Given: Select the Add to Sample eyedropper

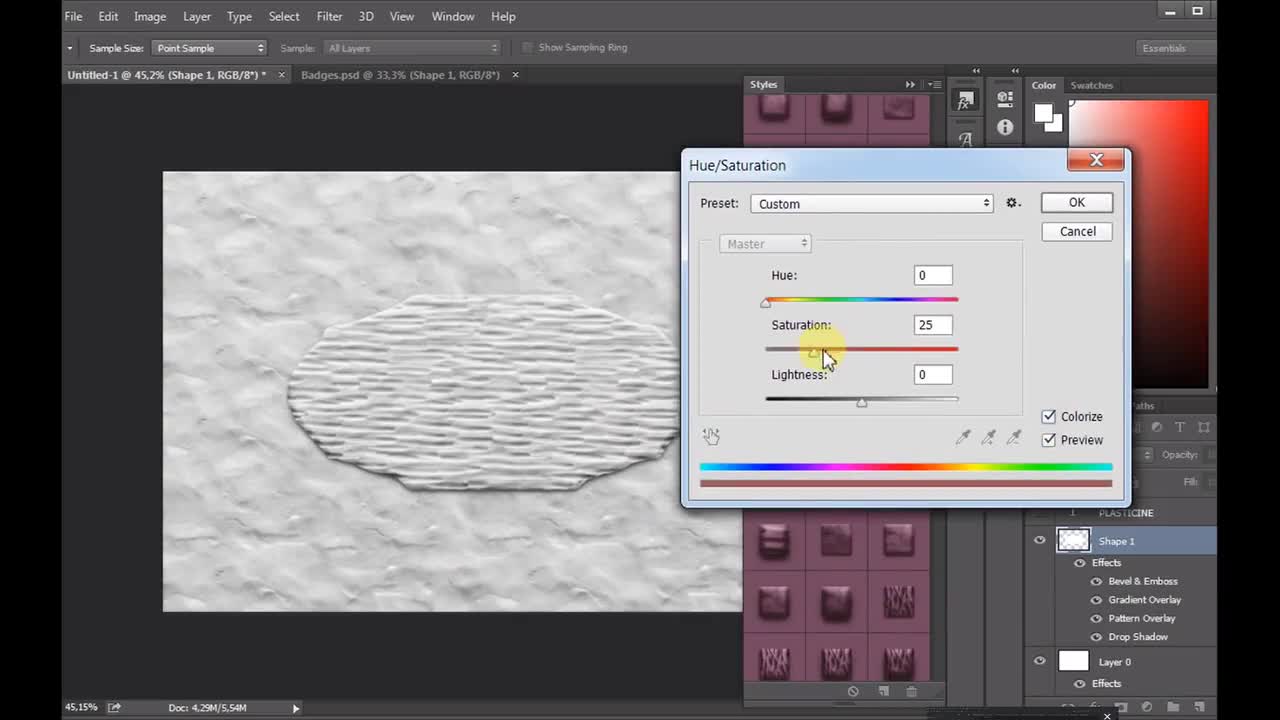Looking at the screenshot, I should click(989, 437).
